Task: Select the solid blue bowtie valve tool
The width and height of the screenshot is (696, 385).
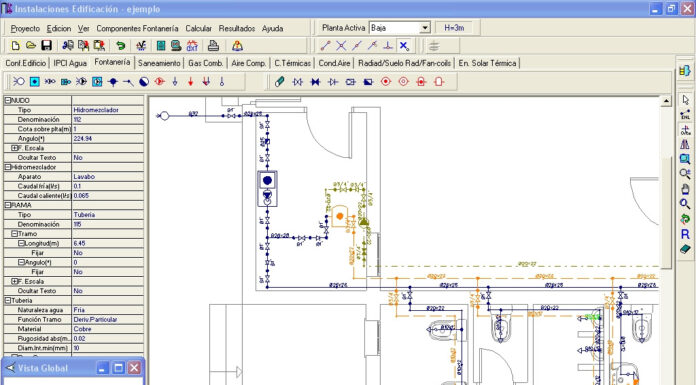Action: (x=315, y=82)
